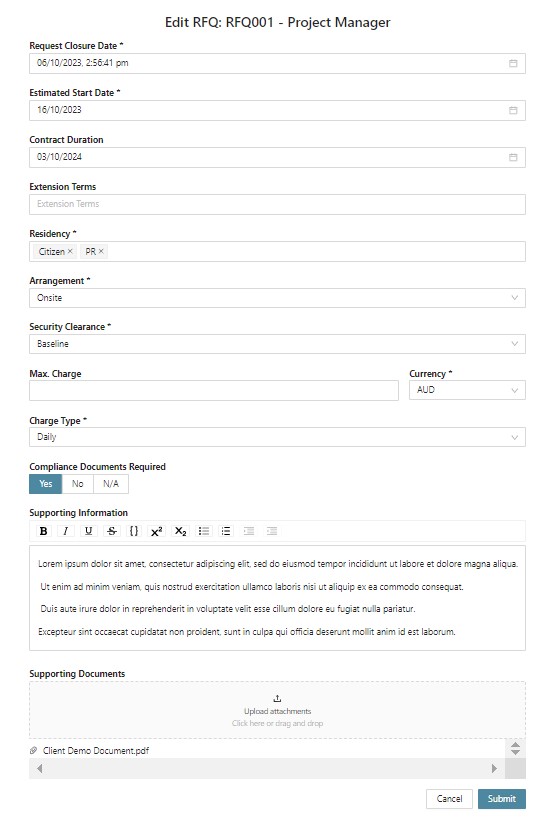Expand the Arrangement dropdown
The image size is (547, 818).
(277, 298)
